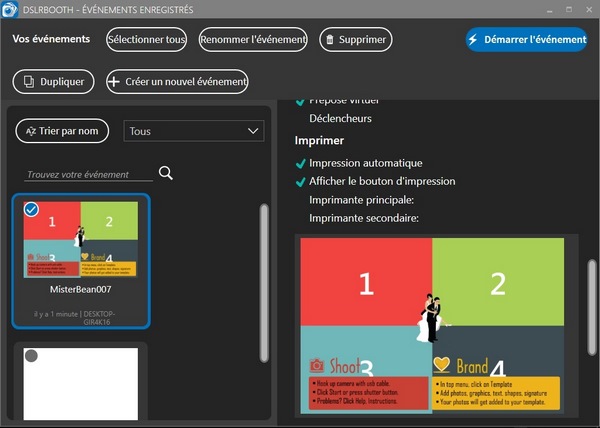
Task: Click the 'il y a 1 minute' timestamp
Action: 55,314
